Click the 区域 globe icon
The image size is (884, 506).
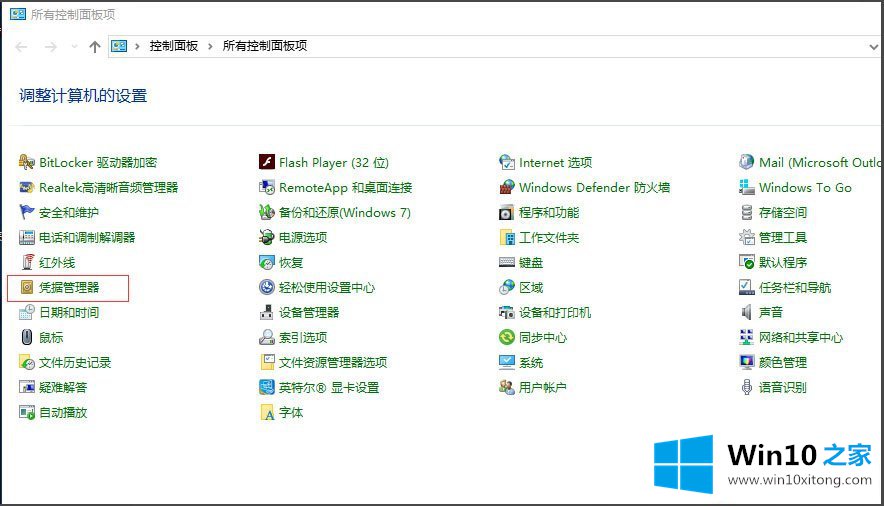[507, 287]
